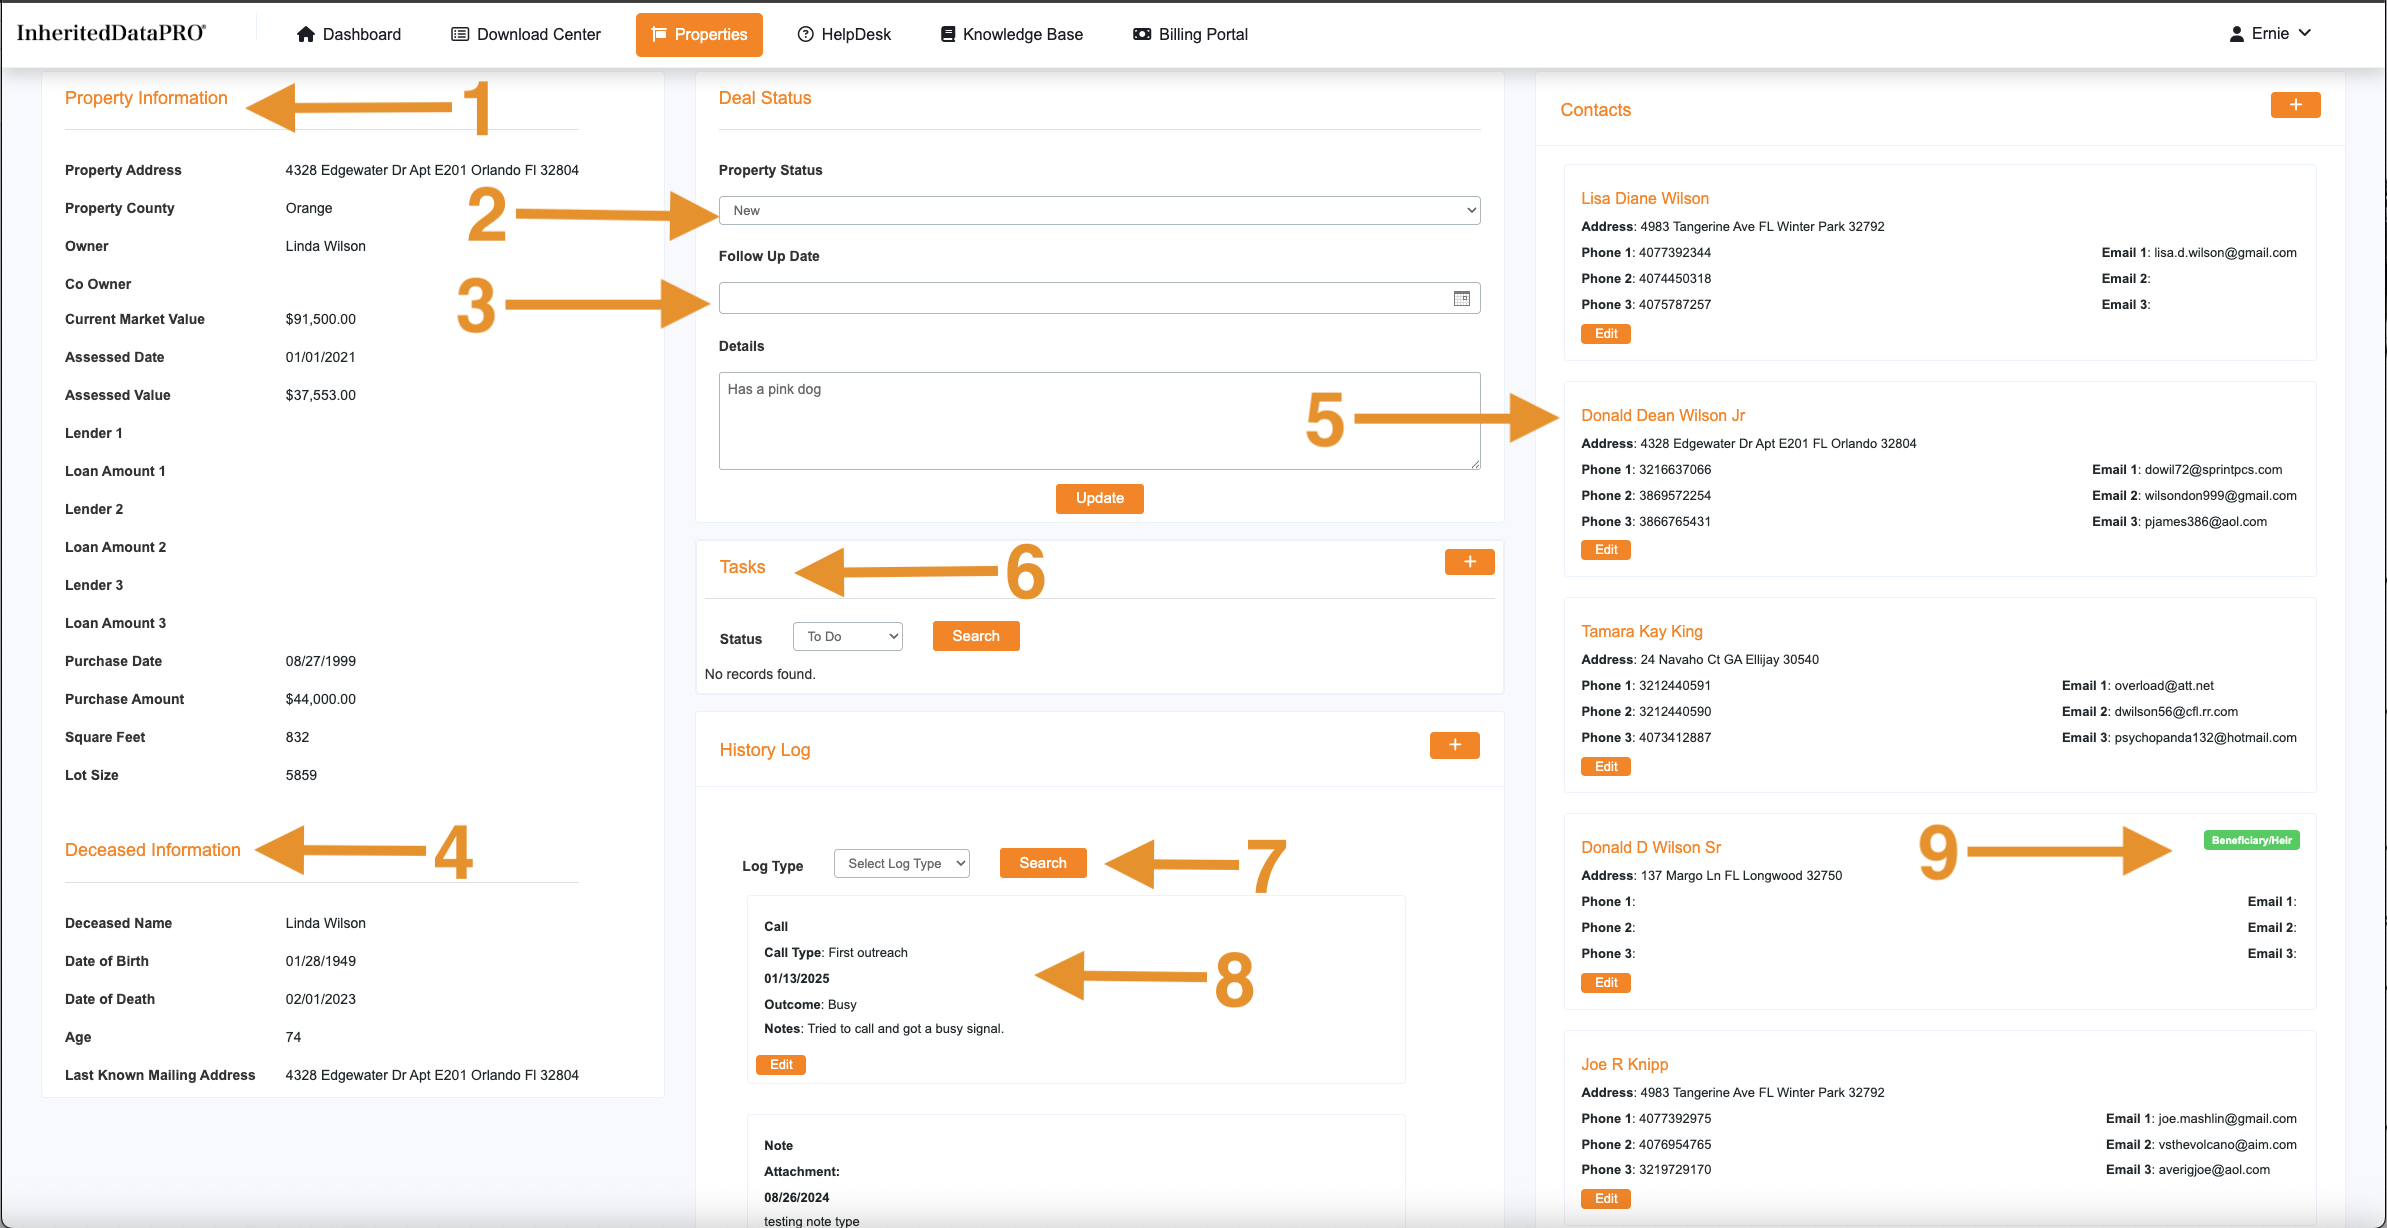The width and height of the screenshot is (2387, 1228).
Task: Click the Dashboard home icon
Action: click(x=306, y=34)
